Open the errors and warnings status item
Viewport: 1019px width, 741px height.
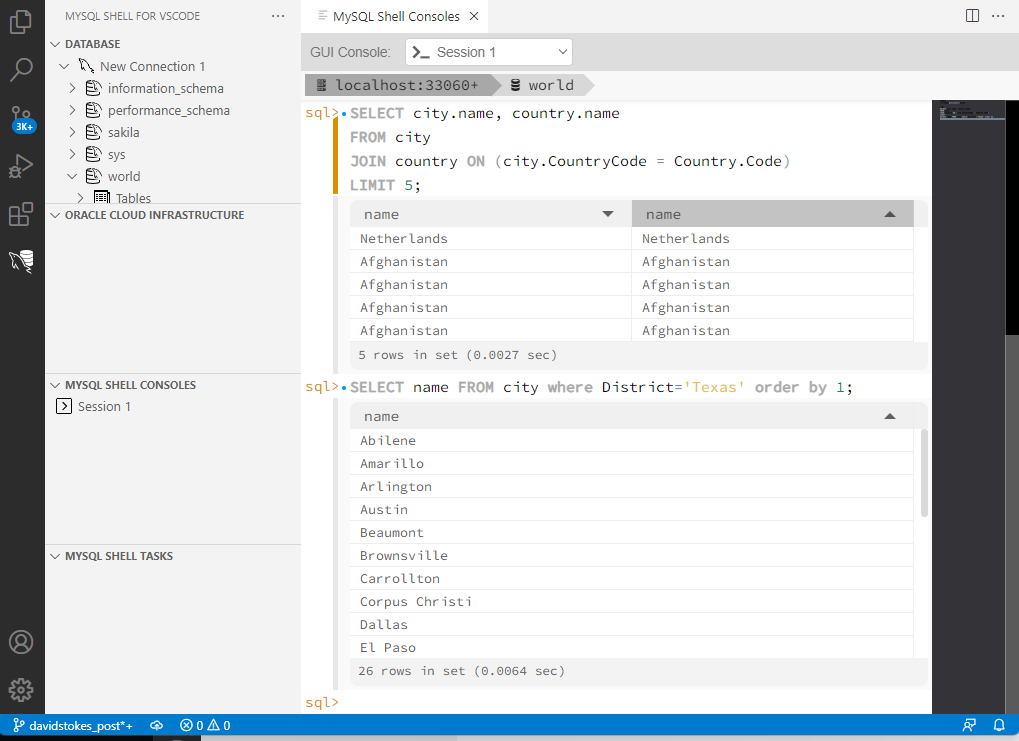coord(205,725)
